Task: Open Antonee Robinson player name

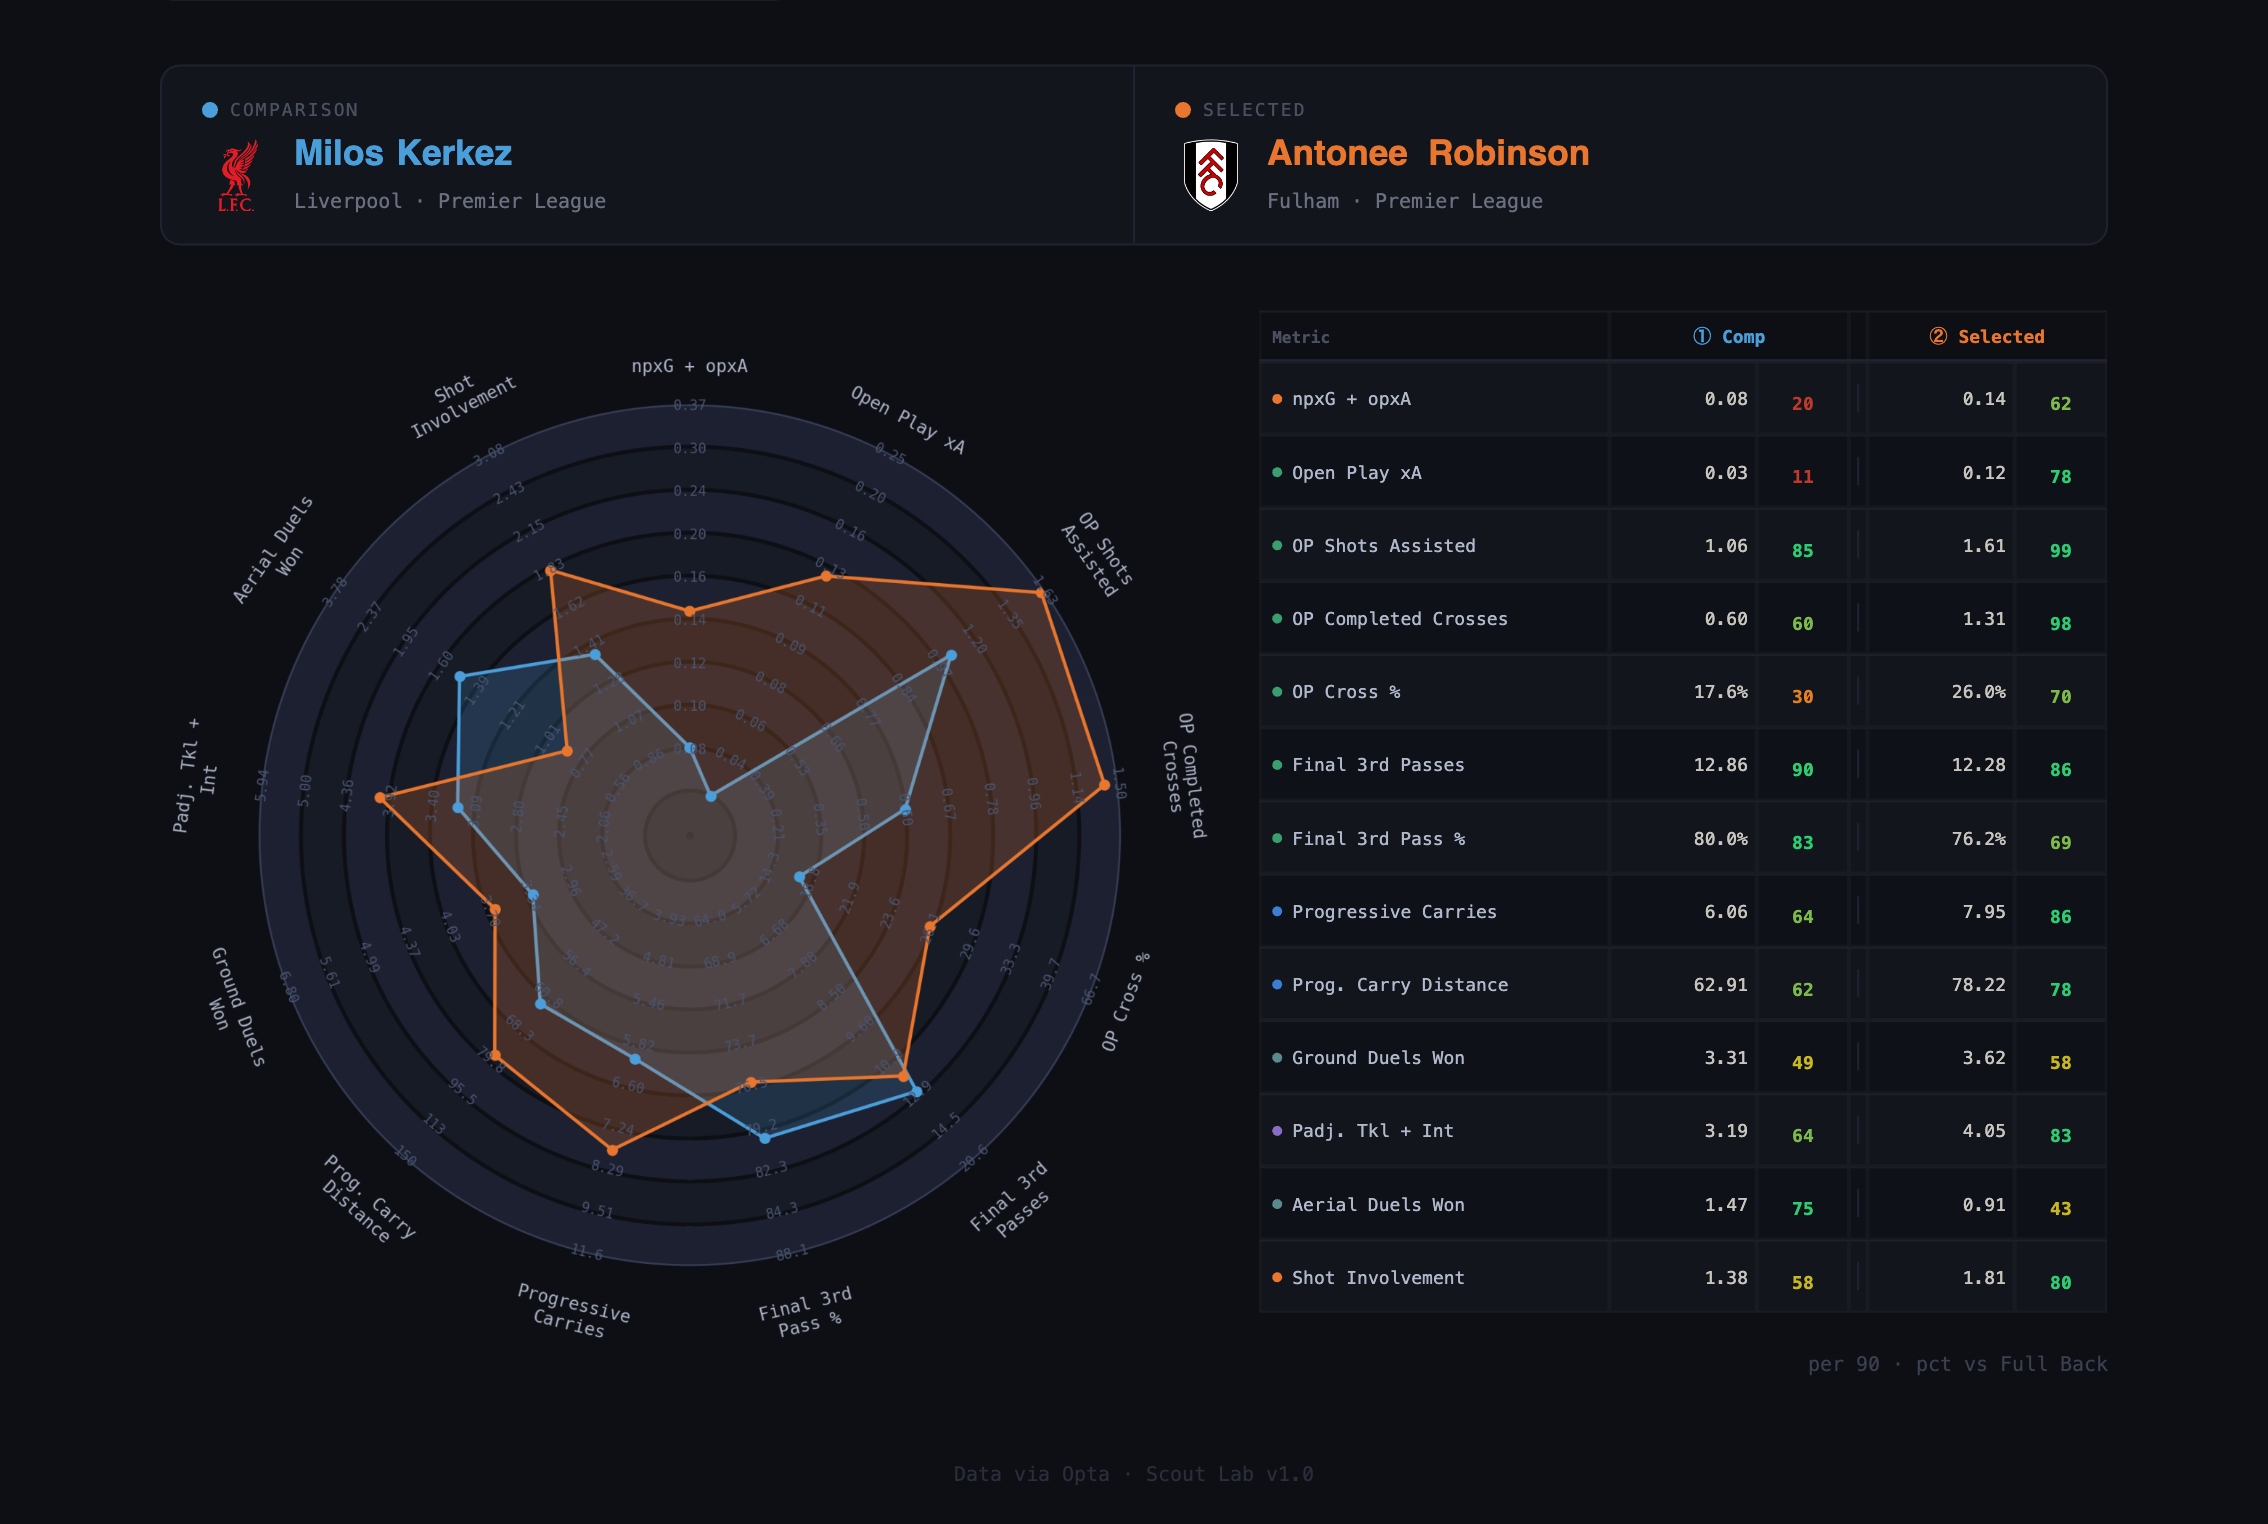Action: coord(1428,153)
